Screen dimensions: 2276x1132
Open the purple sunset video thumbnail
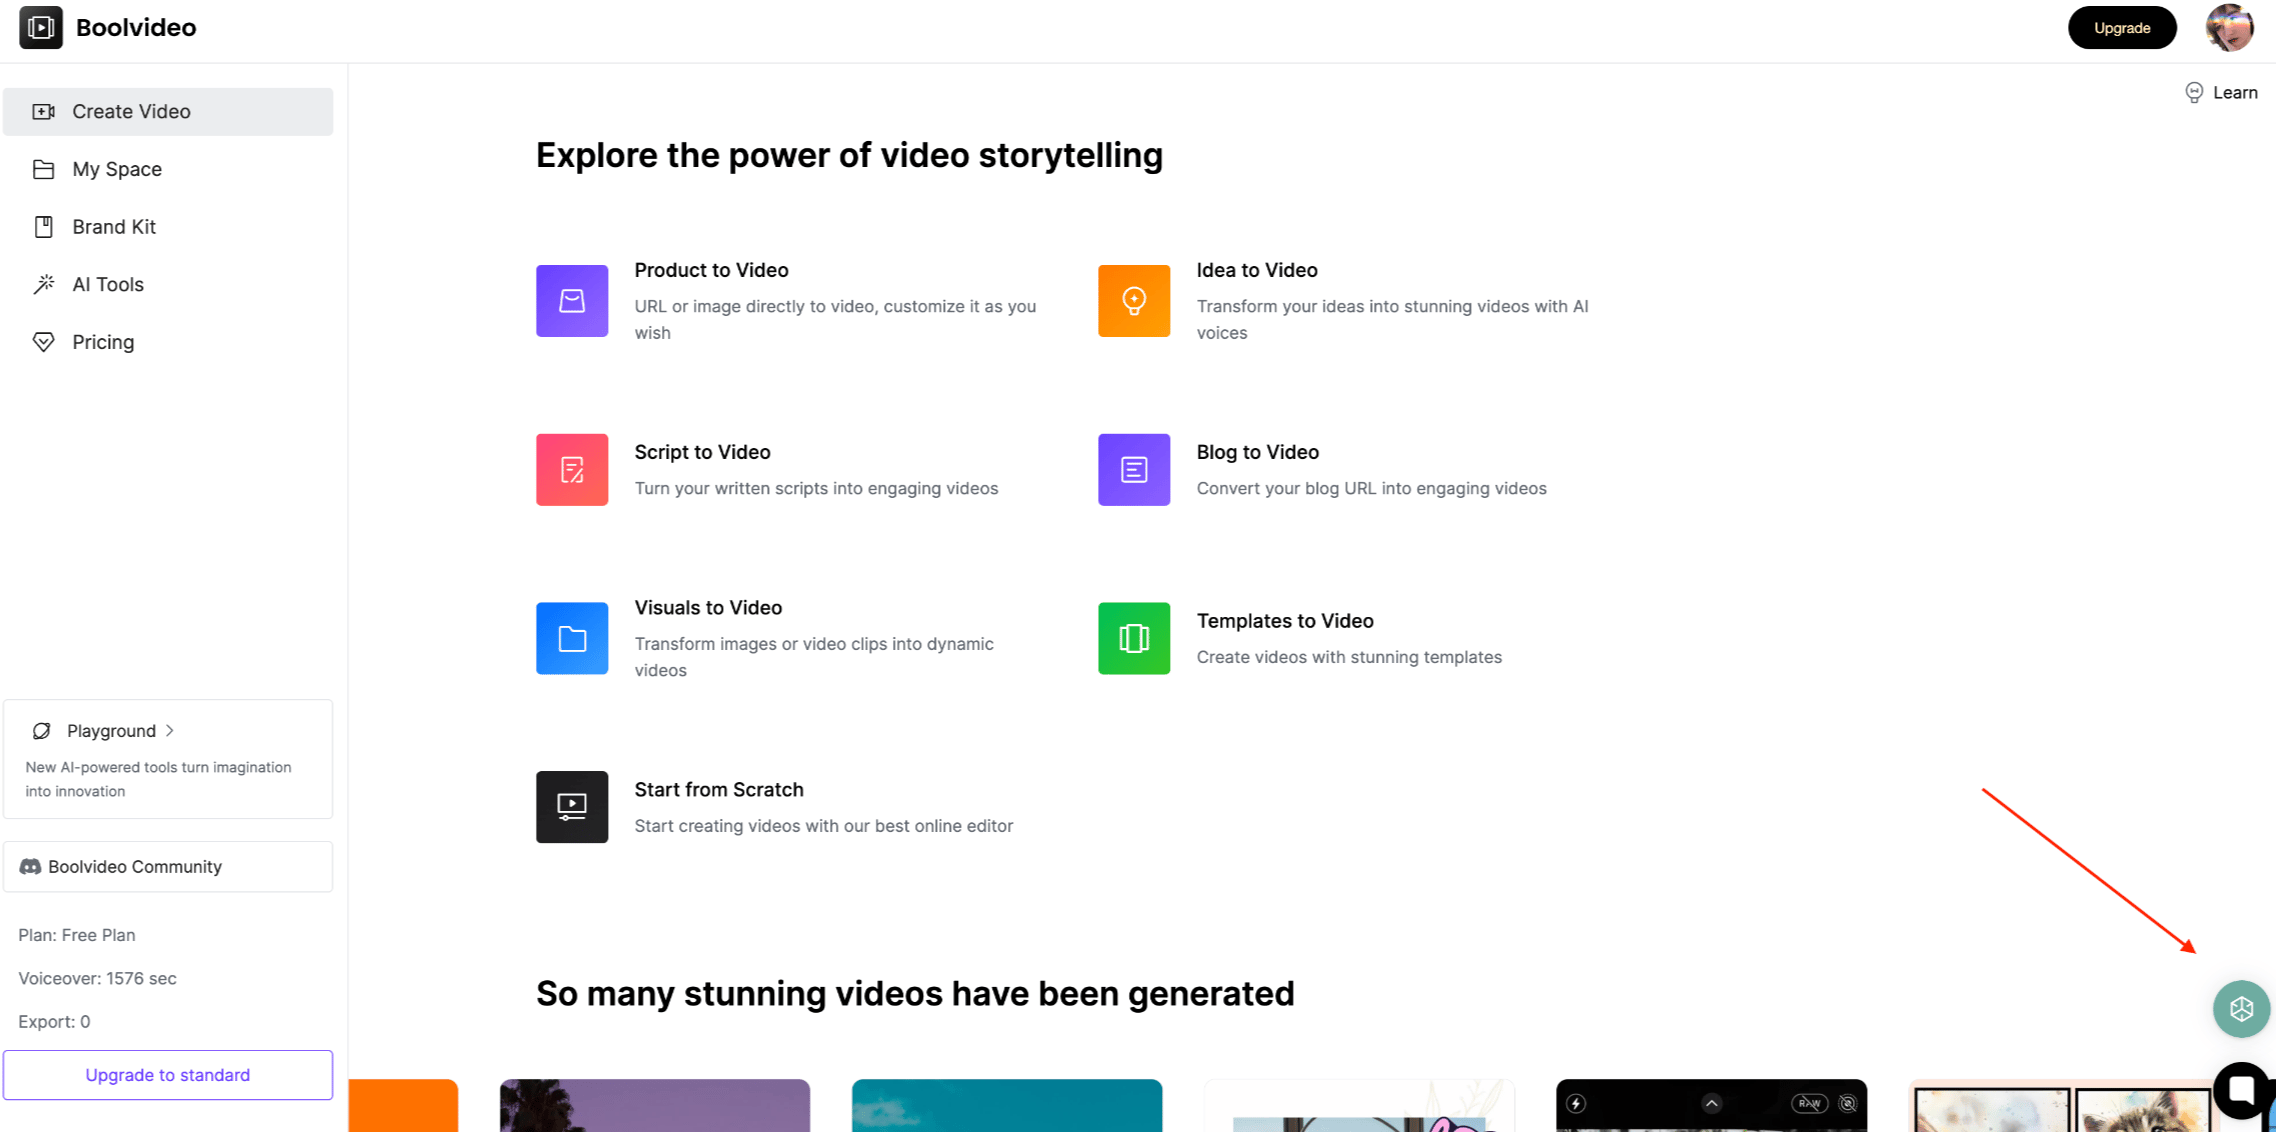tap(655, 1106)
